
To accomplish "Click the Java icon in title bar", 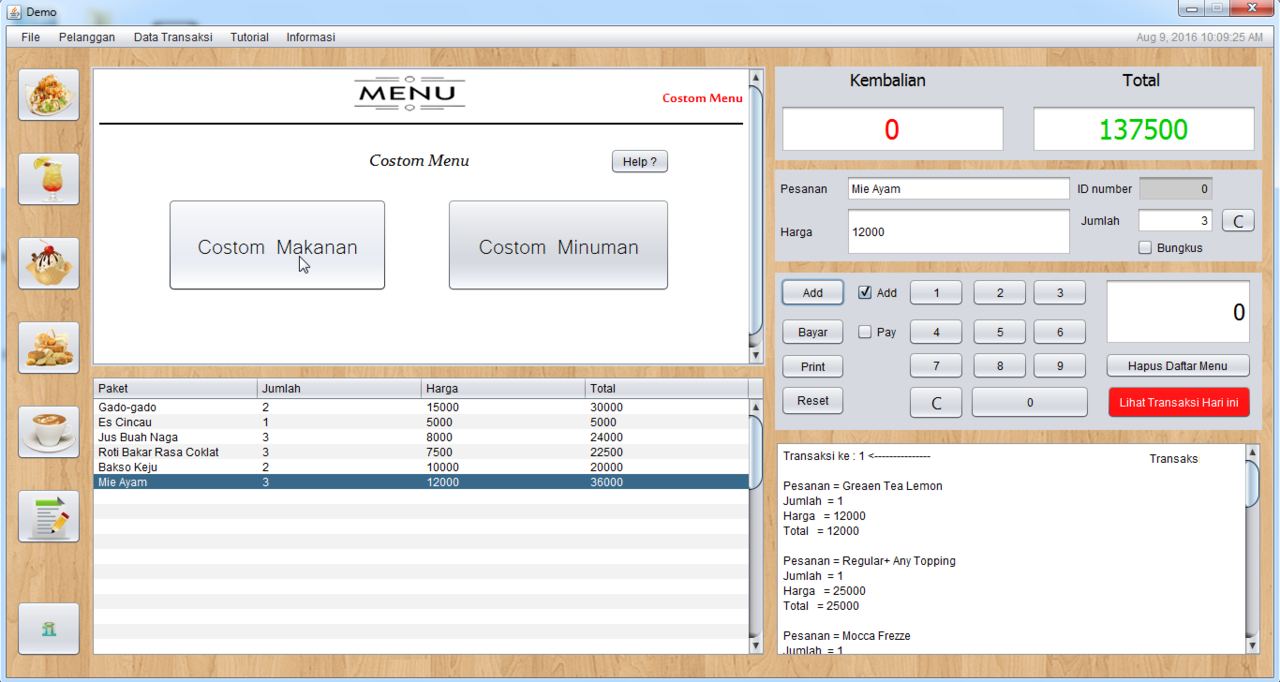I will [14, 11].
